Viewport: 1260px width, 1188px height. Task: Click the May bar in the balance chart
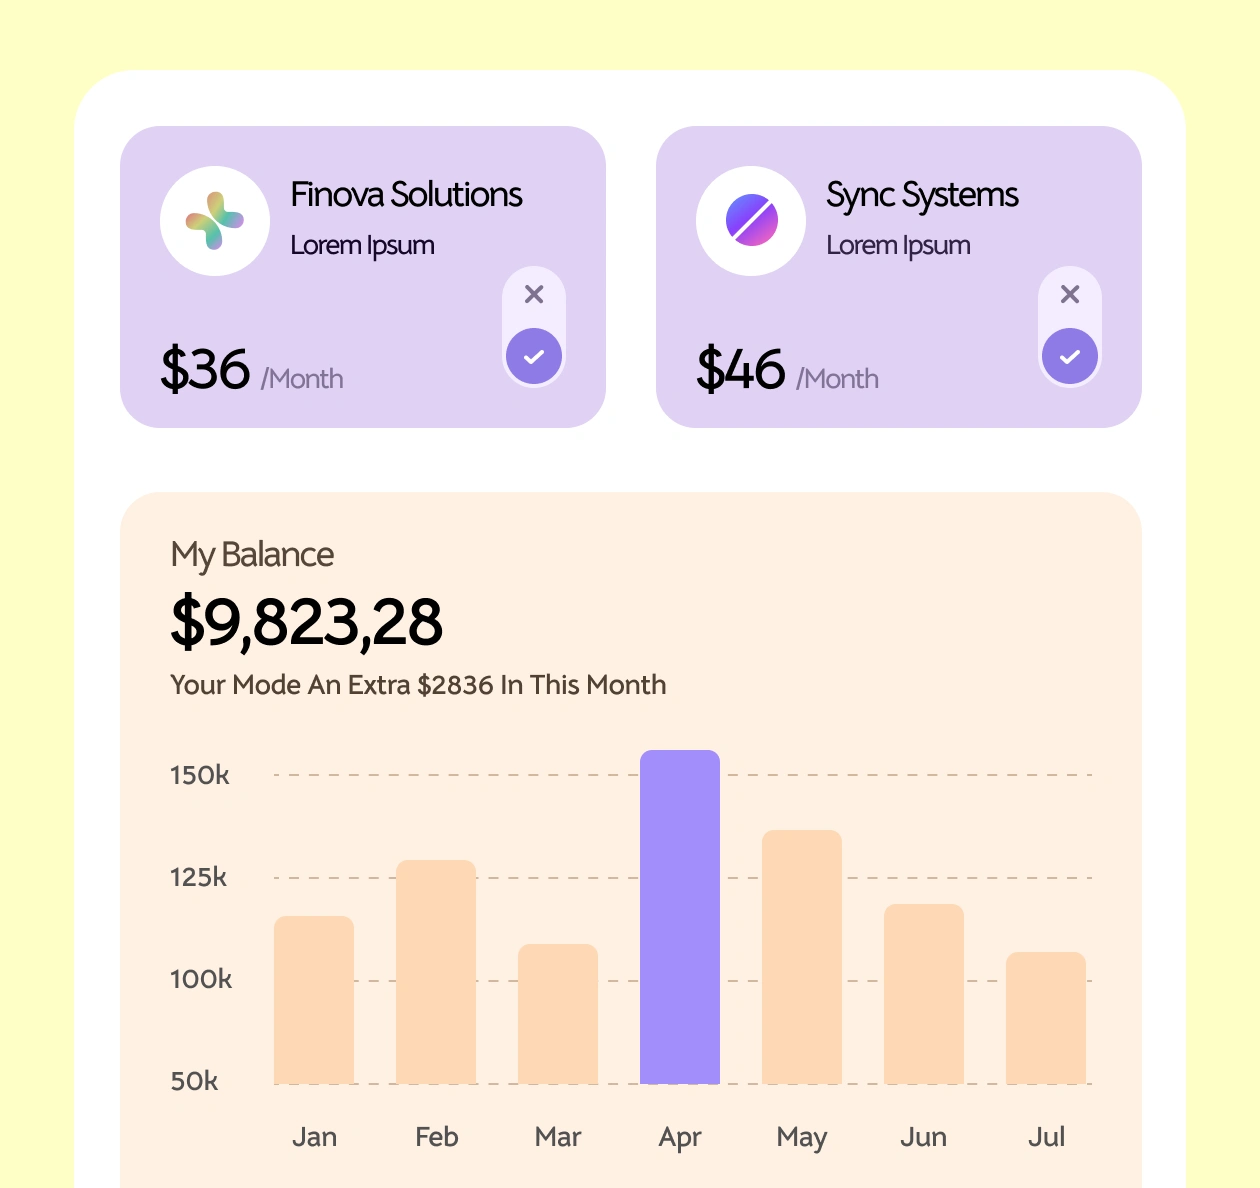(801, 958)
